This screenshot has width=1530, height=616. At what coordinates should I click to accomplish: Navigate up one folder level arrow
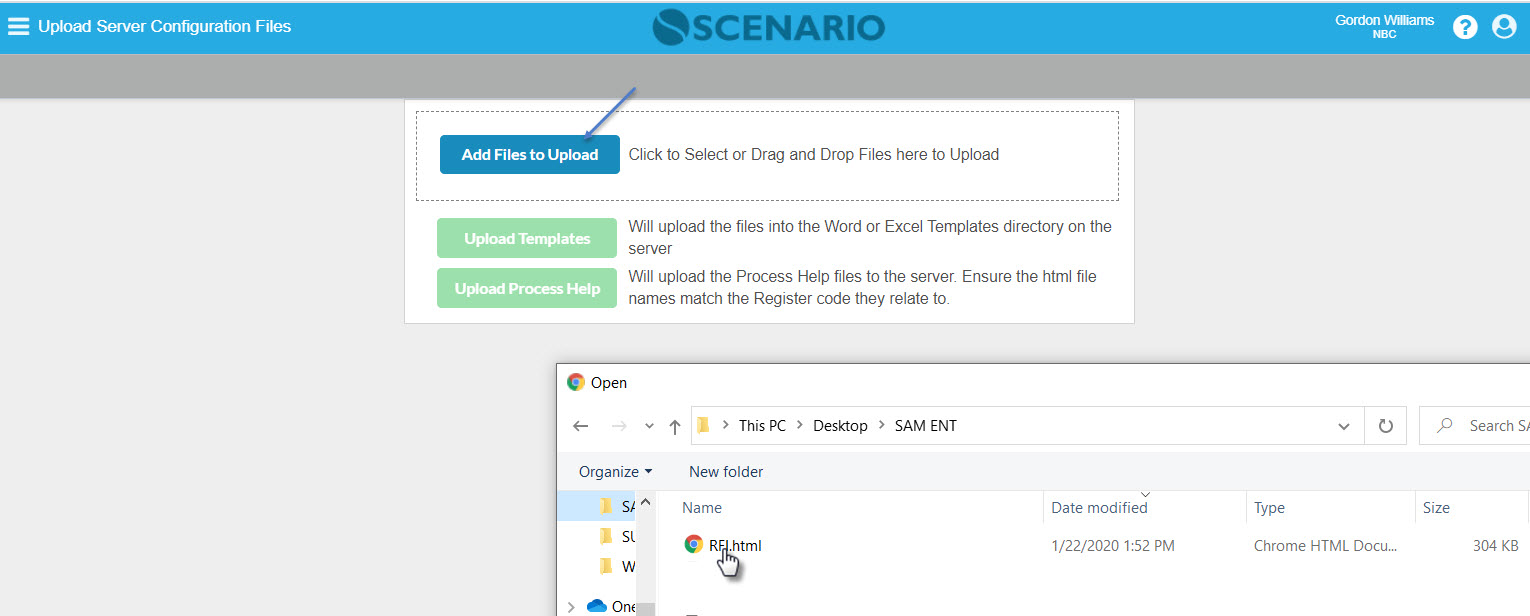[675, 427]
